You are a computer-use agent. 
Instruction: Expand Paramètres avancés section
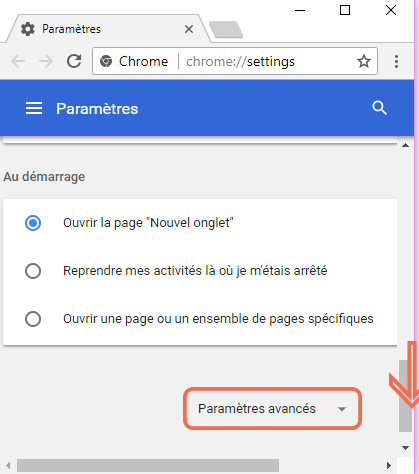[x=272, y=408]
